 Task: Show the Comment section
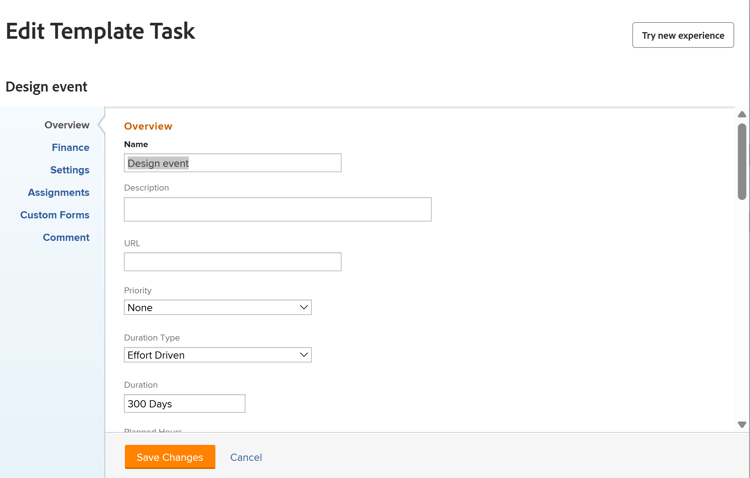point(66,238)
